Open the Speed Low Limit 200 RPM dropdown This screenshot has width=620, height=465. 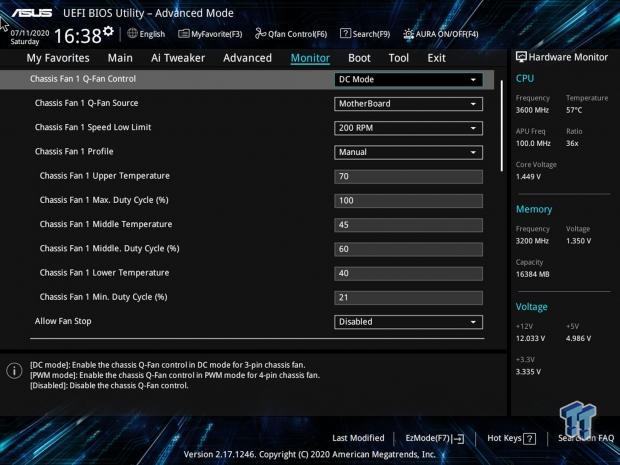tap(408, 128)
